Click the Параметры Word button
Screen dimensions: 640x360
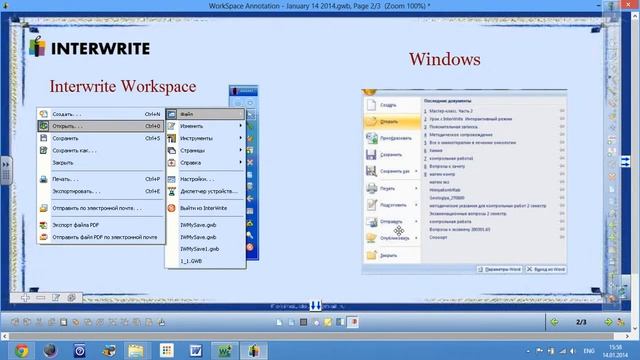coord(499,269)
